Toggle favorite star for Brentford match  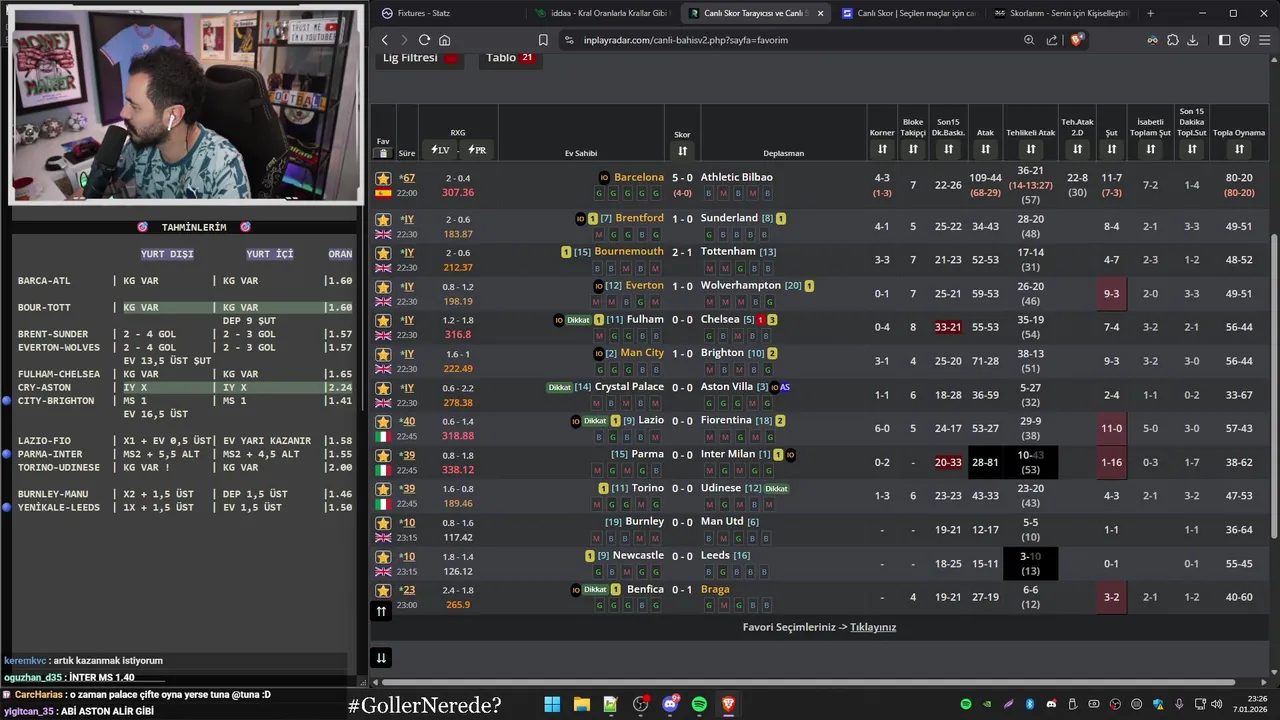[x=383, y=220]
